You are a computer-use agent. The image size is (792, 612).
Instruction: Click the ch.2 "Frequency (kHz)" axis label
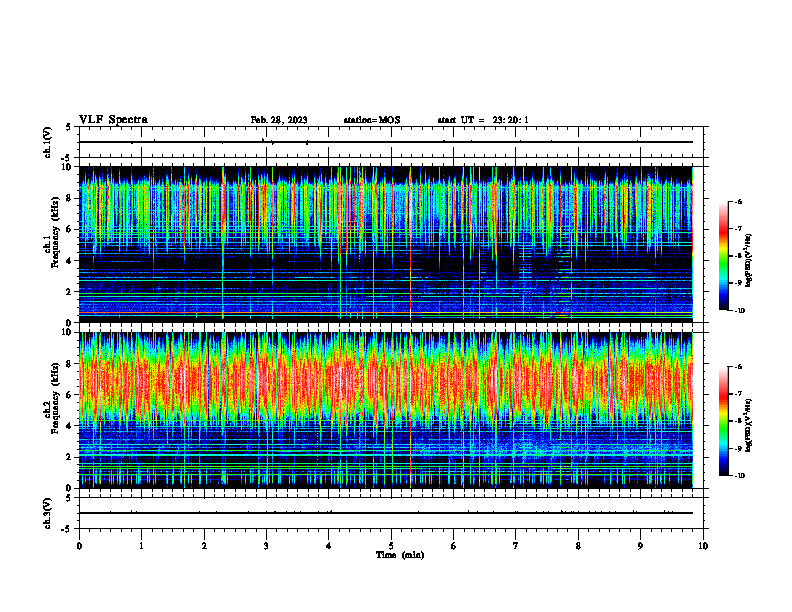coord(54,398)
